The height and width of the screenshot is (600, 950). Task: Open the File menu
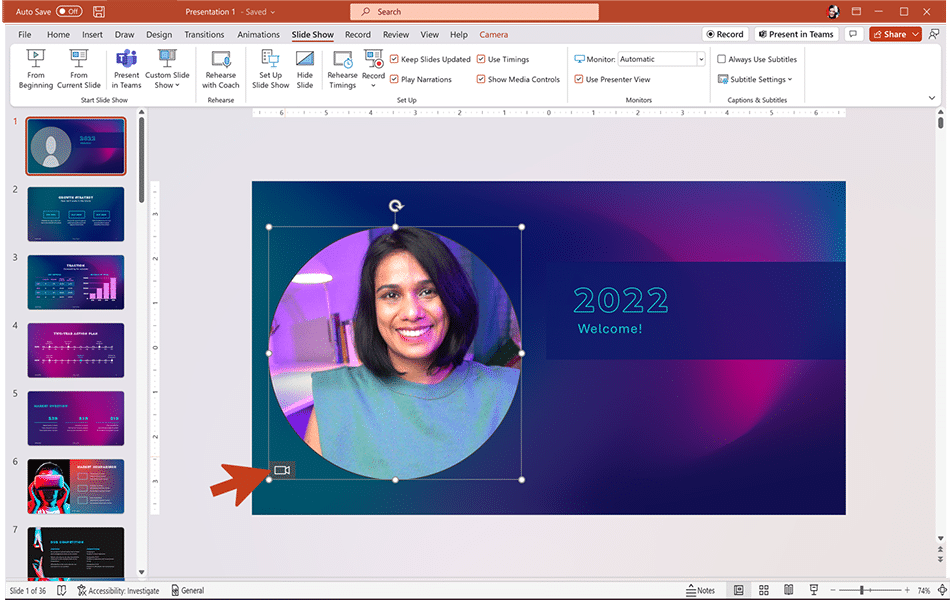tap(25, 35)
